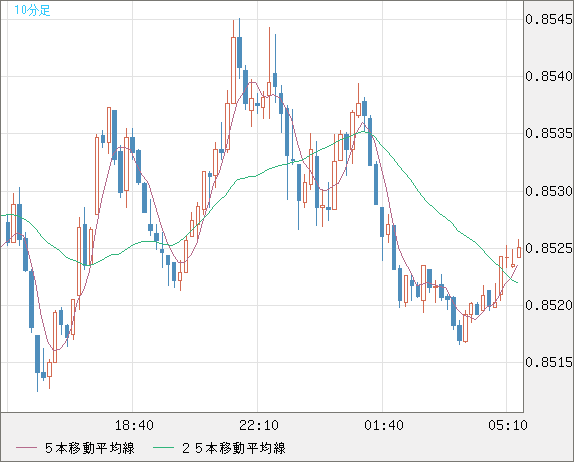Click the green 25-bar moving average legend swatch
Viewport: 574px width, 462px height.
point(163,448)
